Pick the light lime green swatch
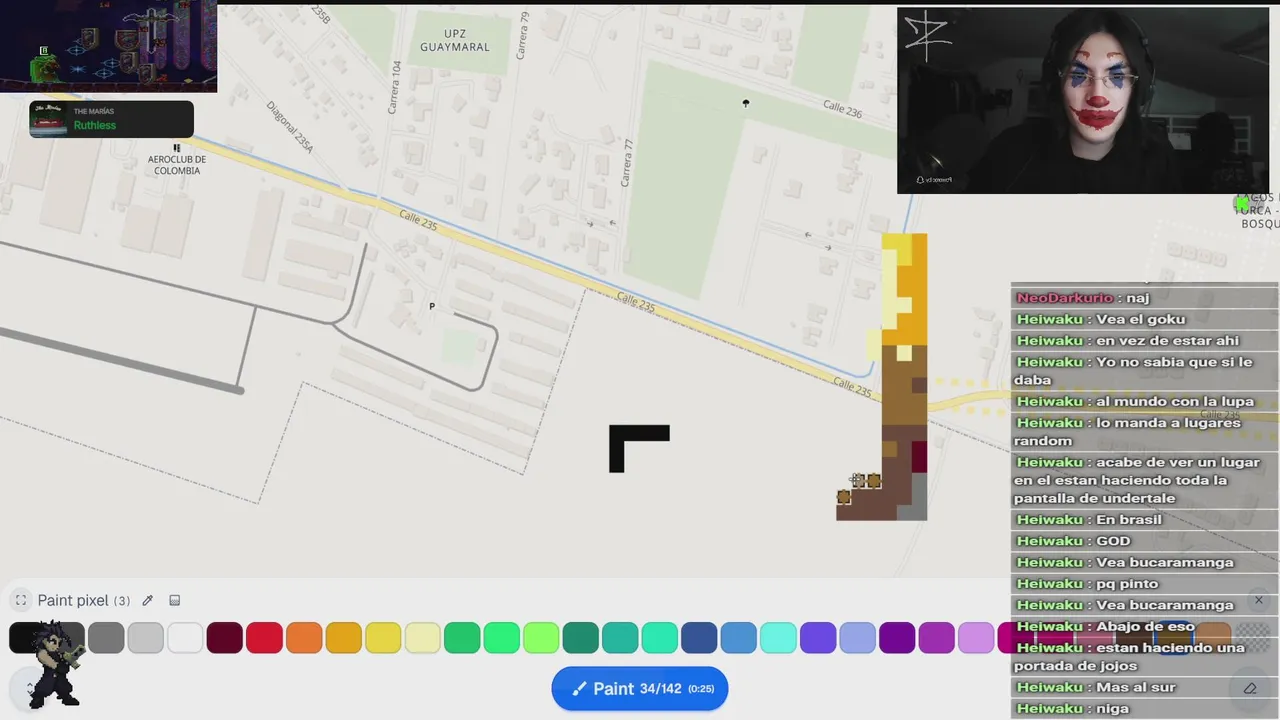 click(x=541, y=638)
